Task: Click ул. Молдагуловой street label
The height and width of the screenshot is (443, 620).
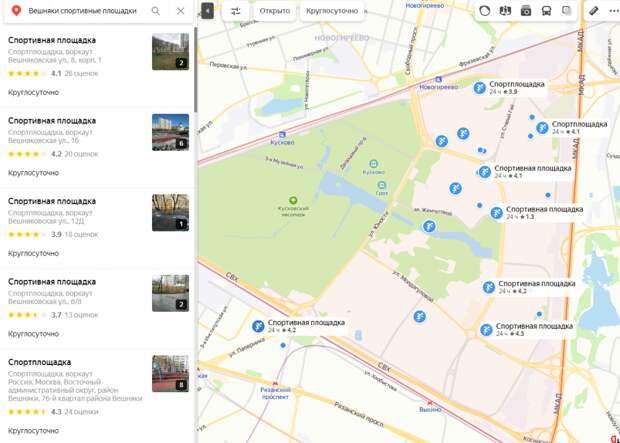Action: 414,287
